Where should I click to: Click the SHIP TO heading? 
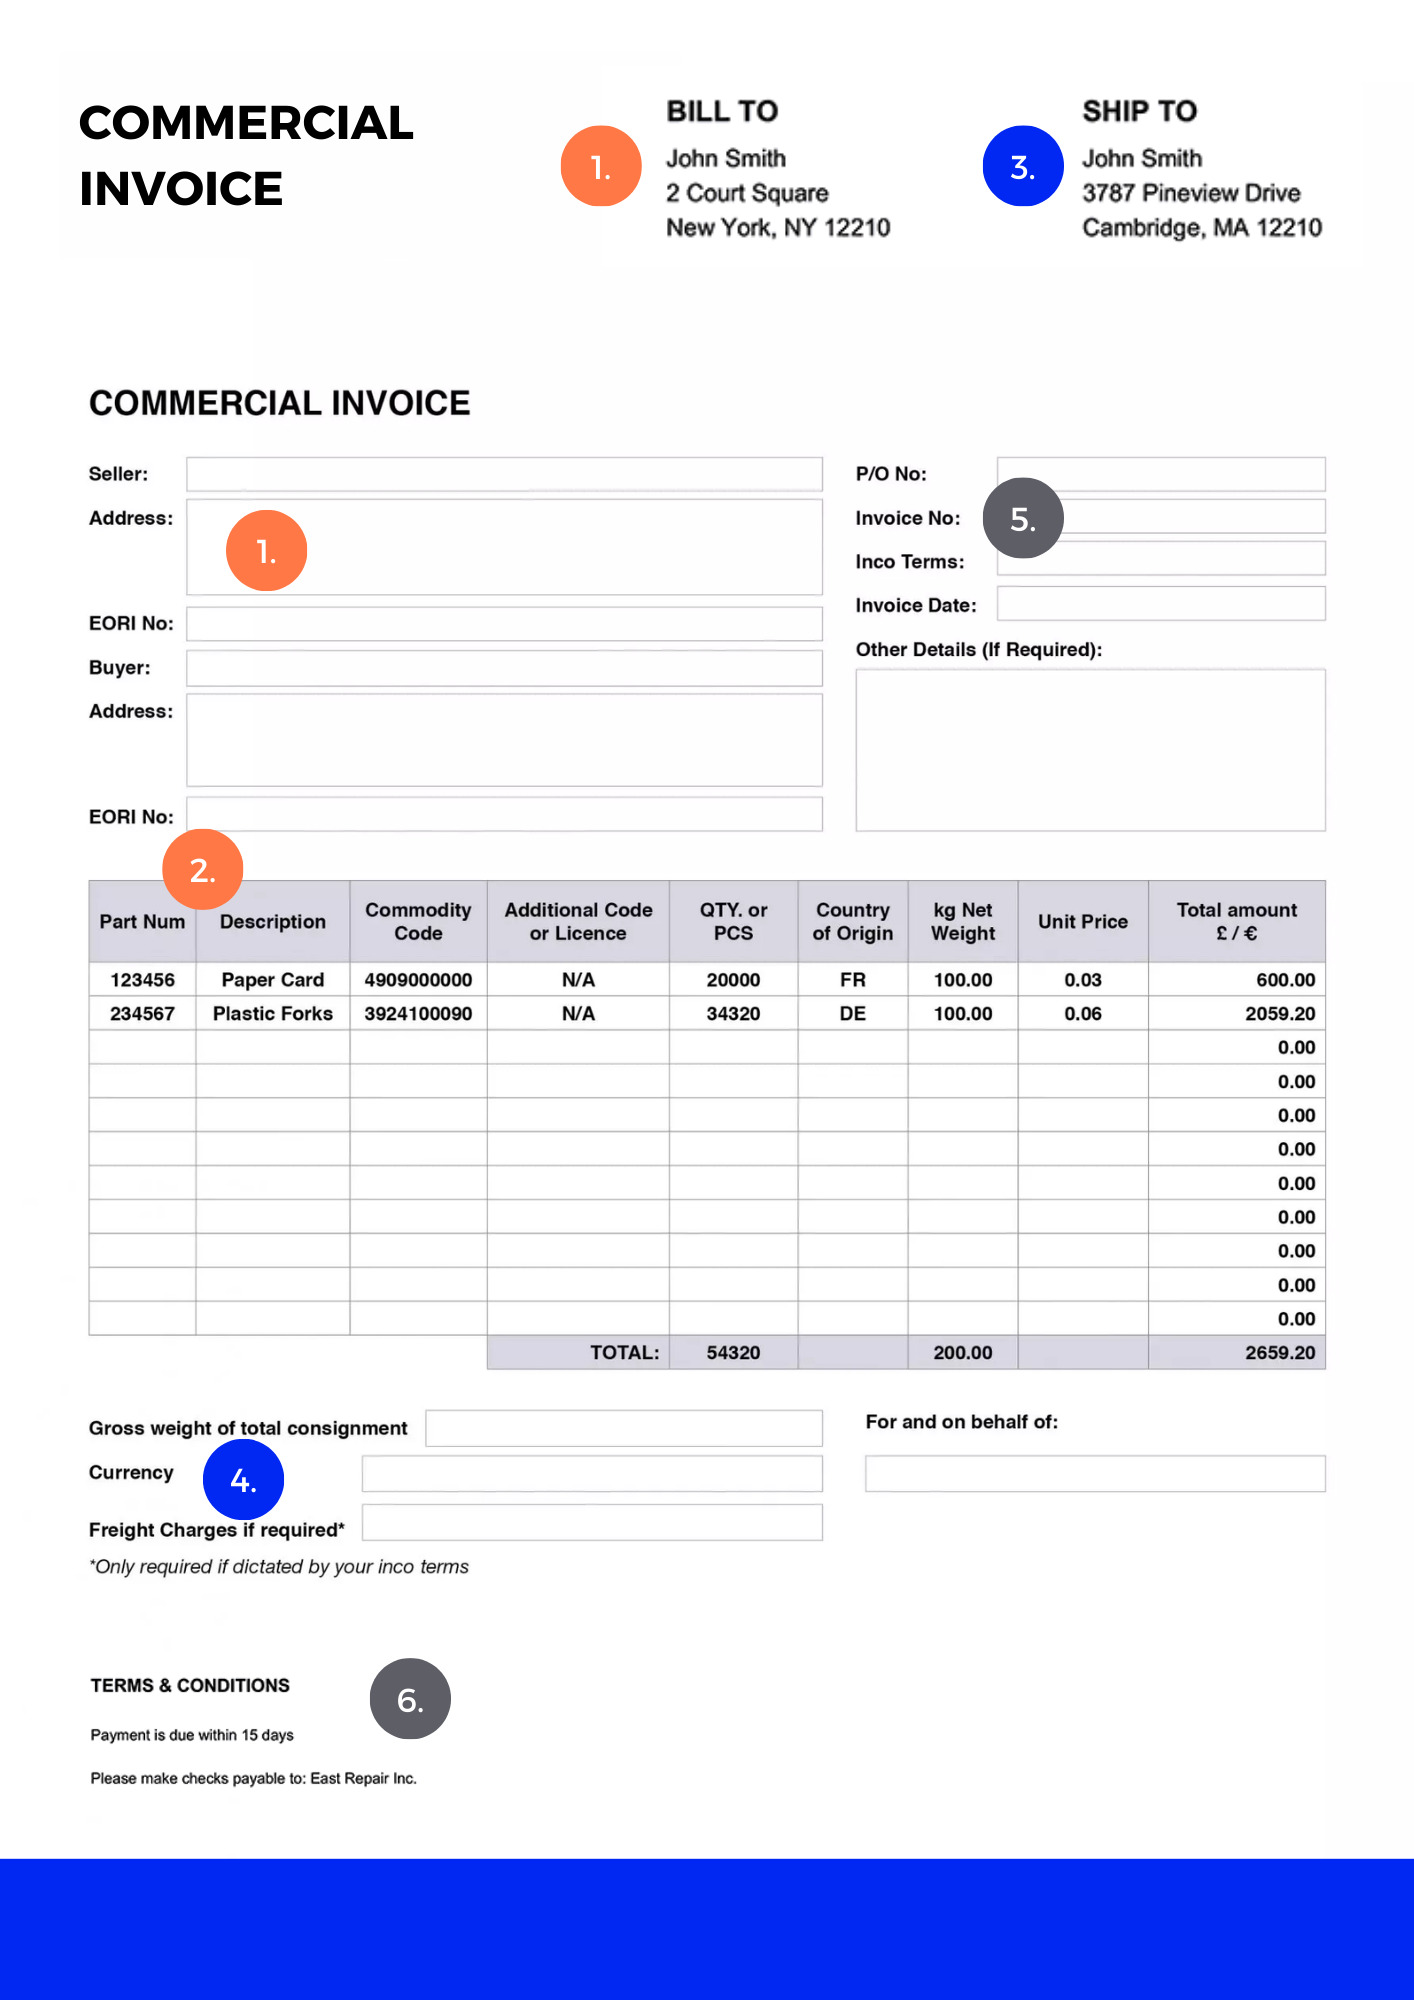click(x=1139, y=111)
